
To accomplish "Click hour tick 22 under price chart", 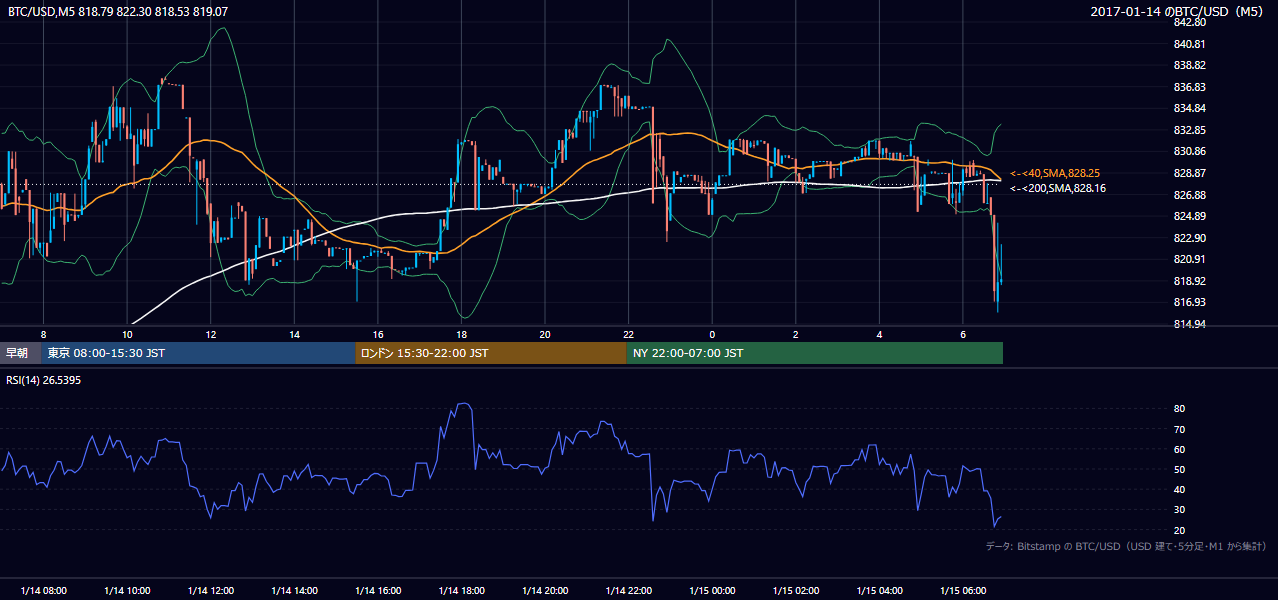I will [x=628, y=334].
